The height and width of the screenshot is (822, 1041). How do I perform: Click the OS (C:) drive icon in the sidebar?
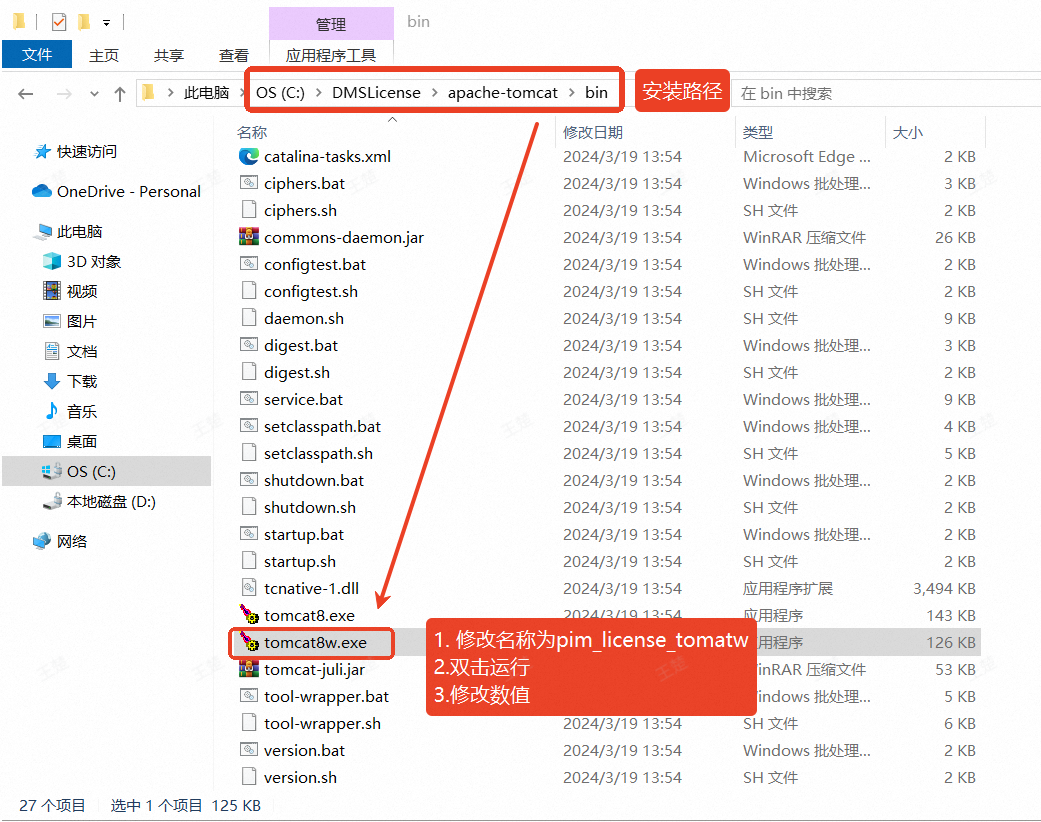coord(52,471)
